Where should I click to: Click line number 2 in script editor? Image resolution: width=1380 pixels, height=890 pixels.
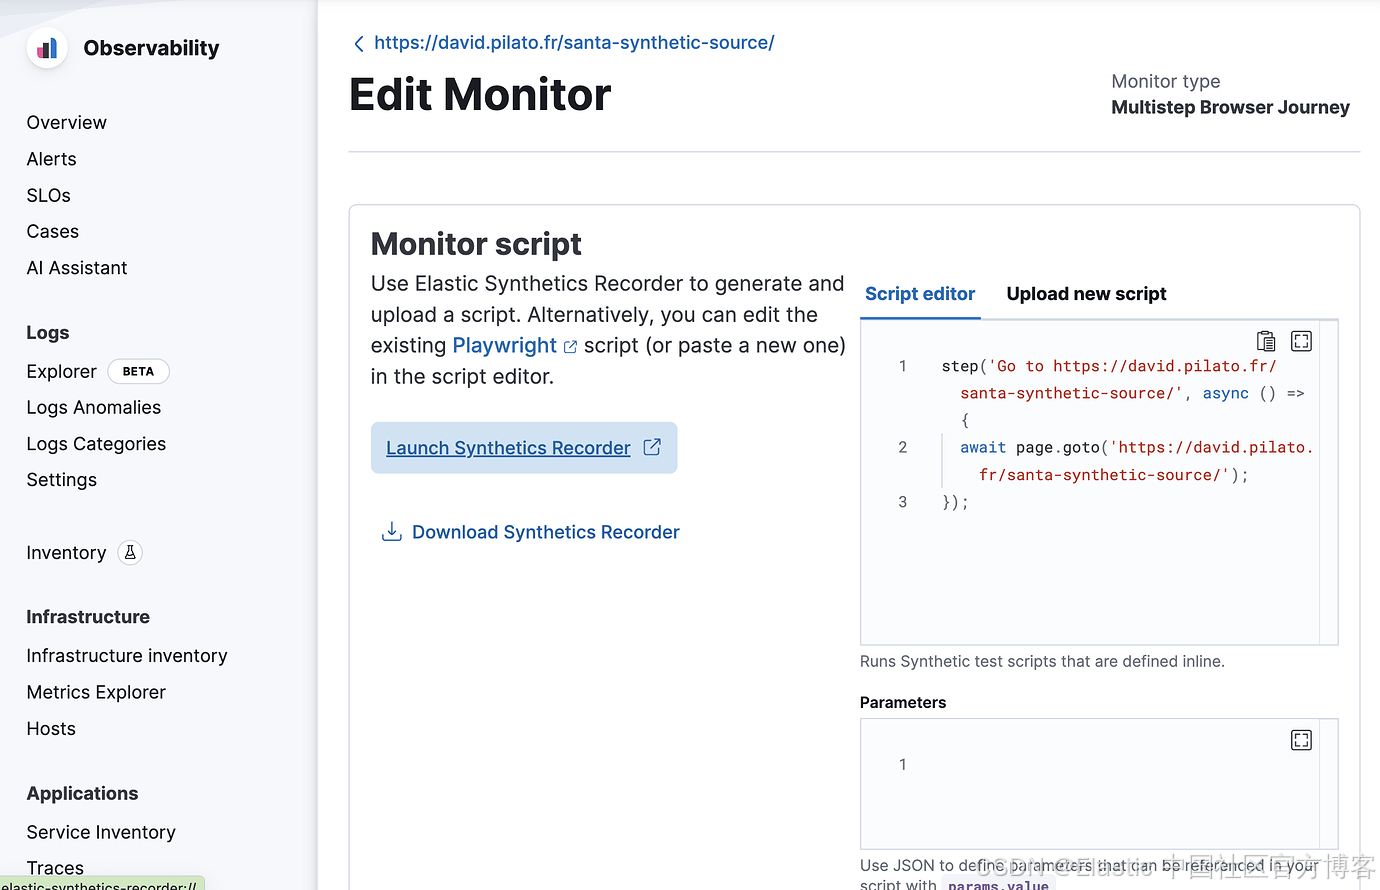click(902, 448)
